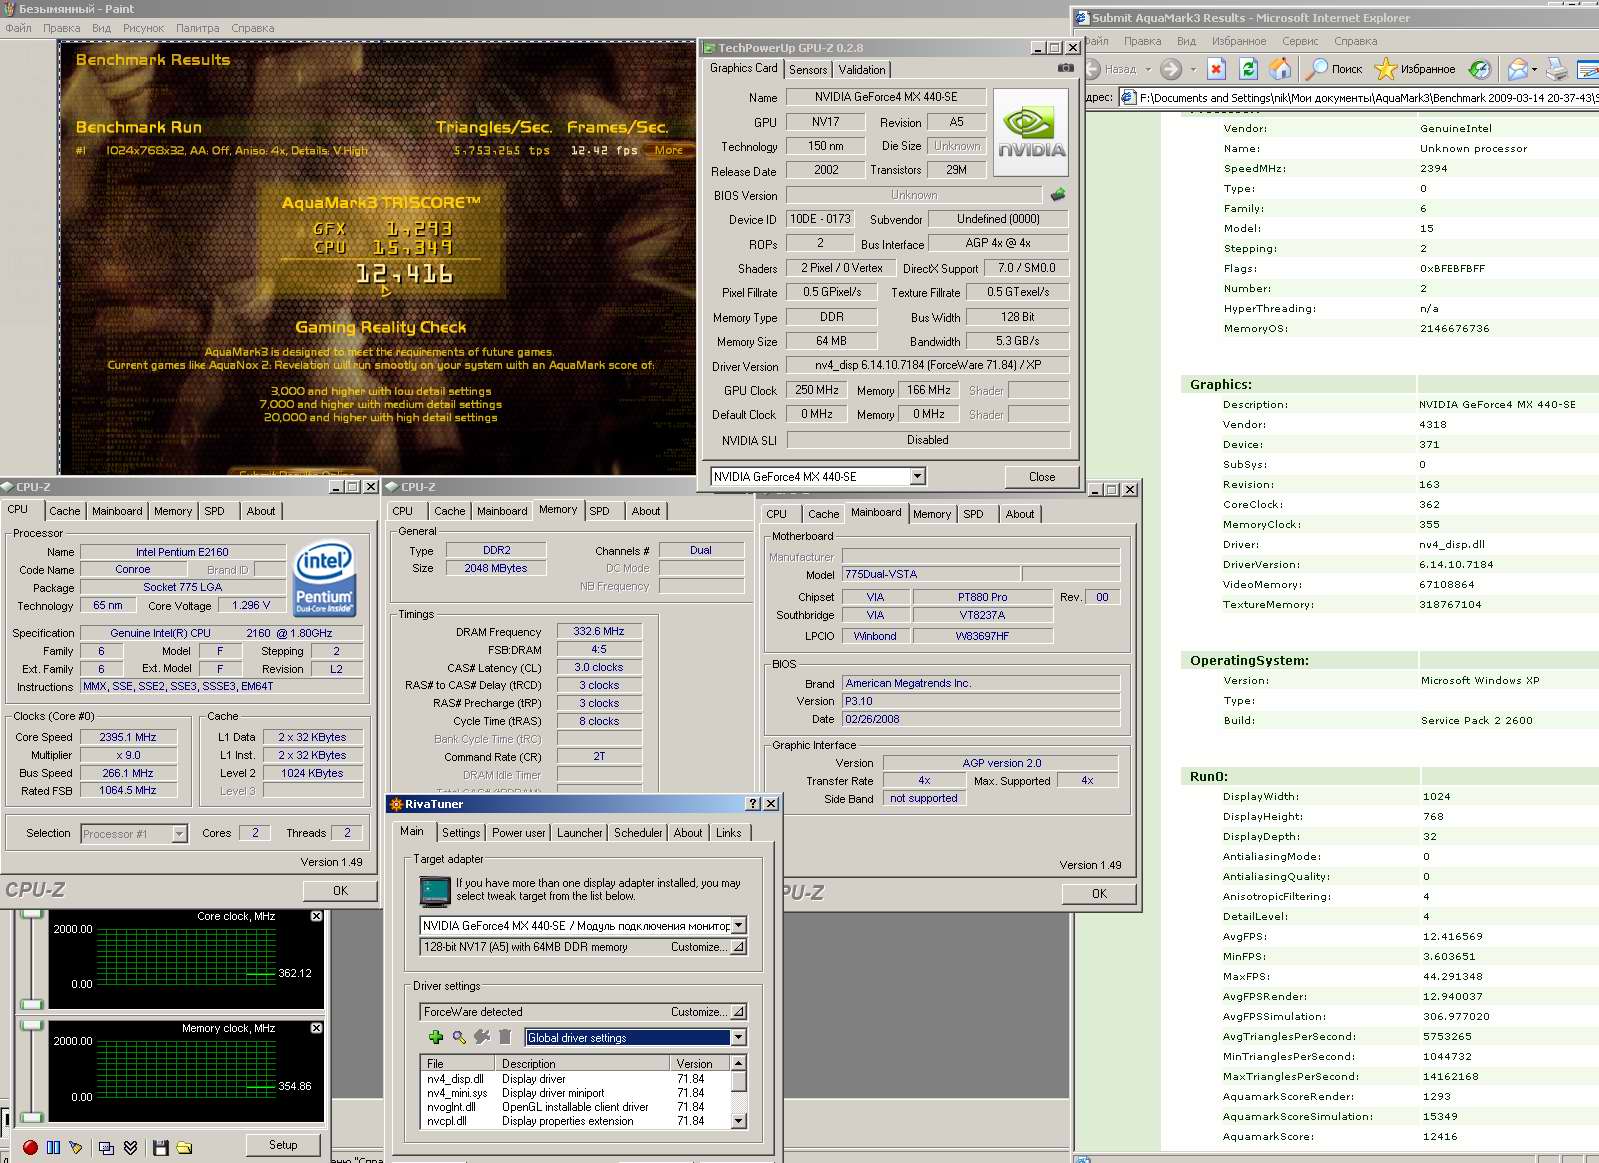Click the Version column header in RivaTuner
Image resolution: width=1599 pixels, height=1163 pixels.
[700, 1064]
